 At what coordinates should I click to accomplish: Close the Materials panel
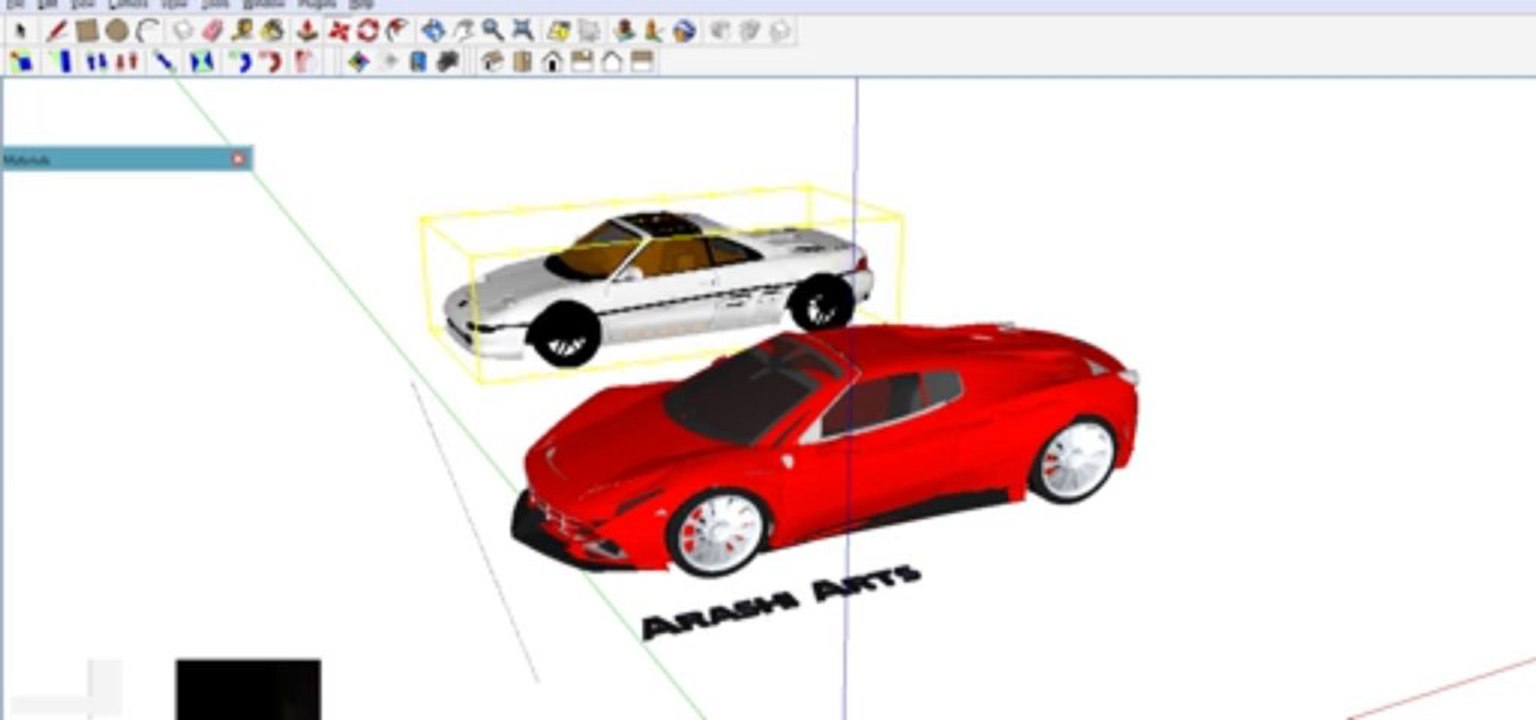(238, 159)
